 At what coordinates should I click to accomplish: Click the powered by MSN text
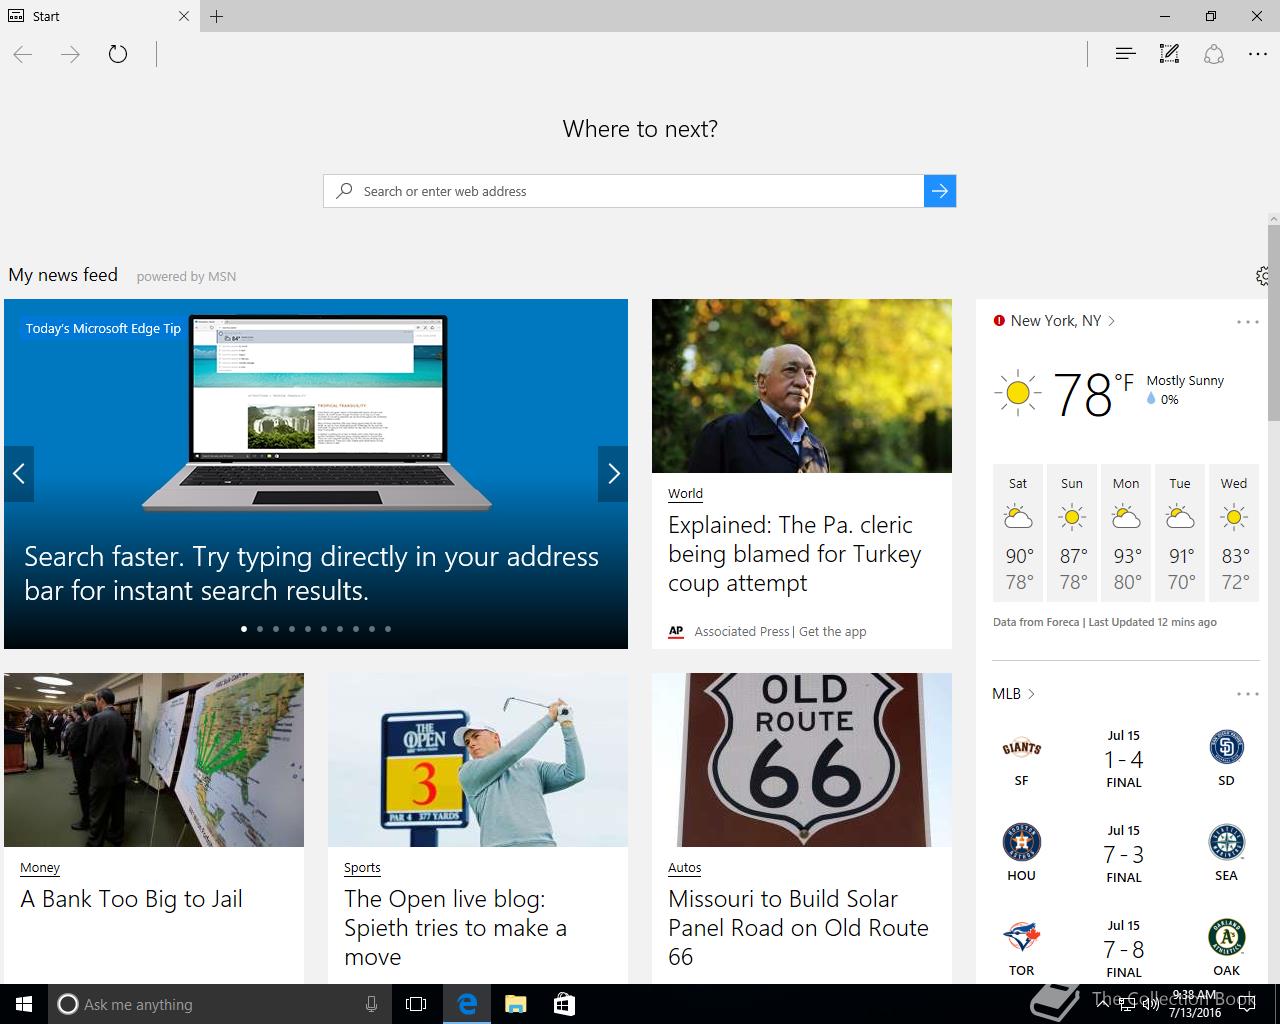(186, 277)
